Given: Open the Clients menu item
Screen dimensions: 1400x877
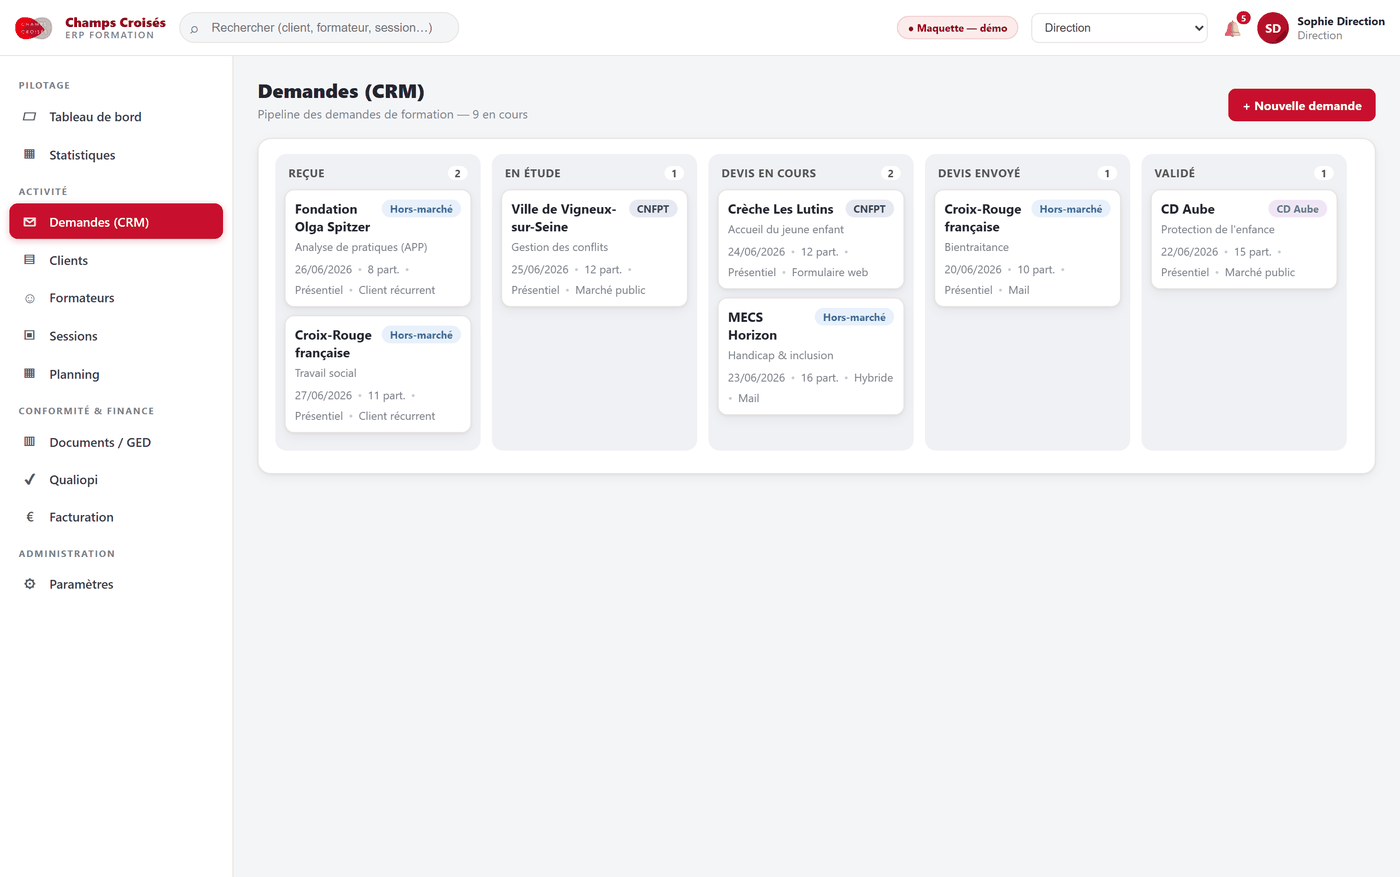Looking at the screenshot, I should click(x=116, y=260).
